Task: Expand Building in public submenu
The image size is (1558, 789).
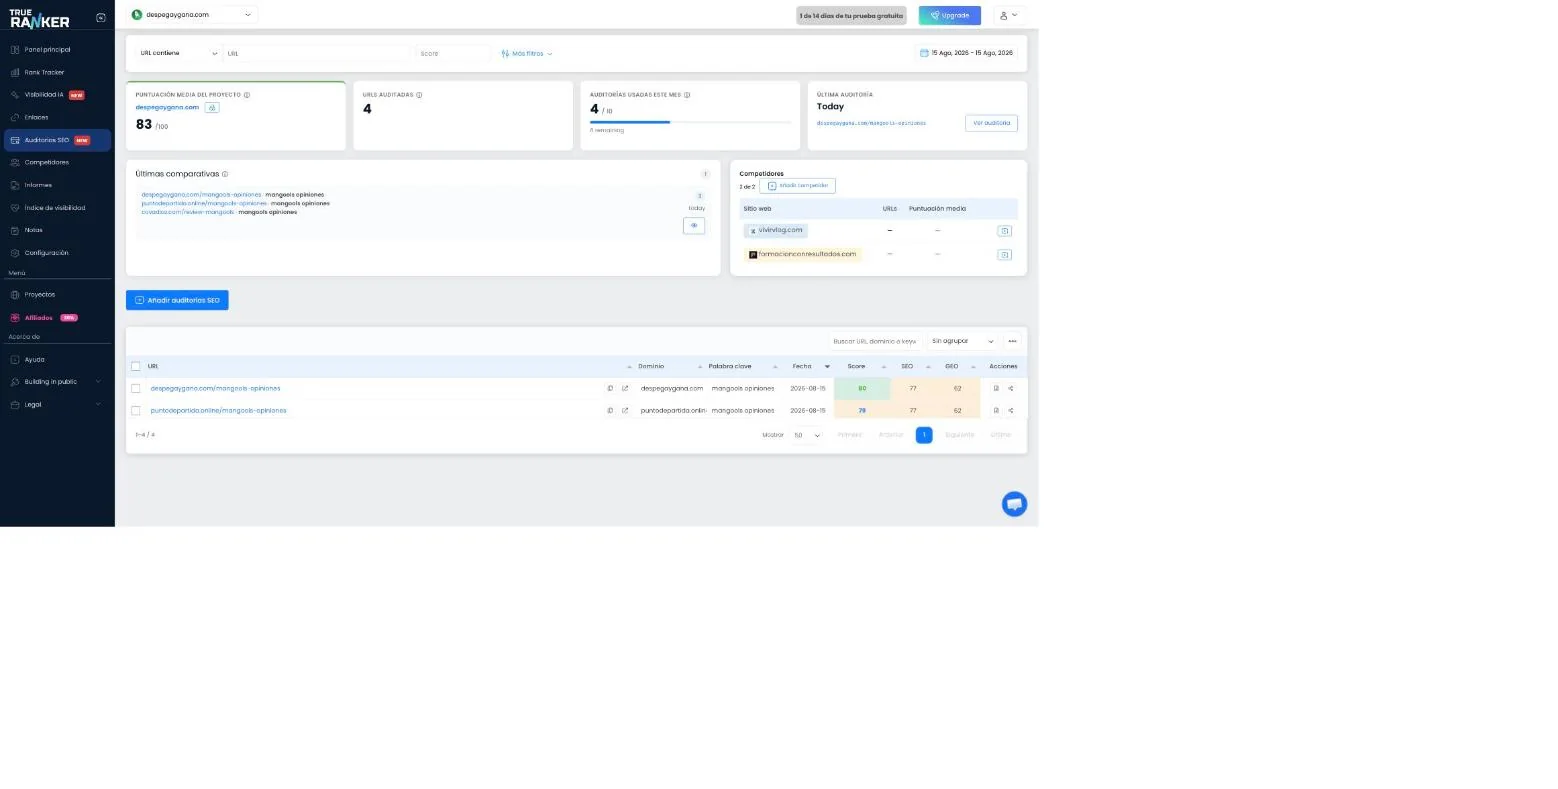Action: click(56, 382)
